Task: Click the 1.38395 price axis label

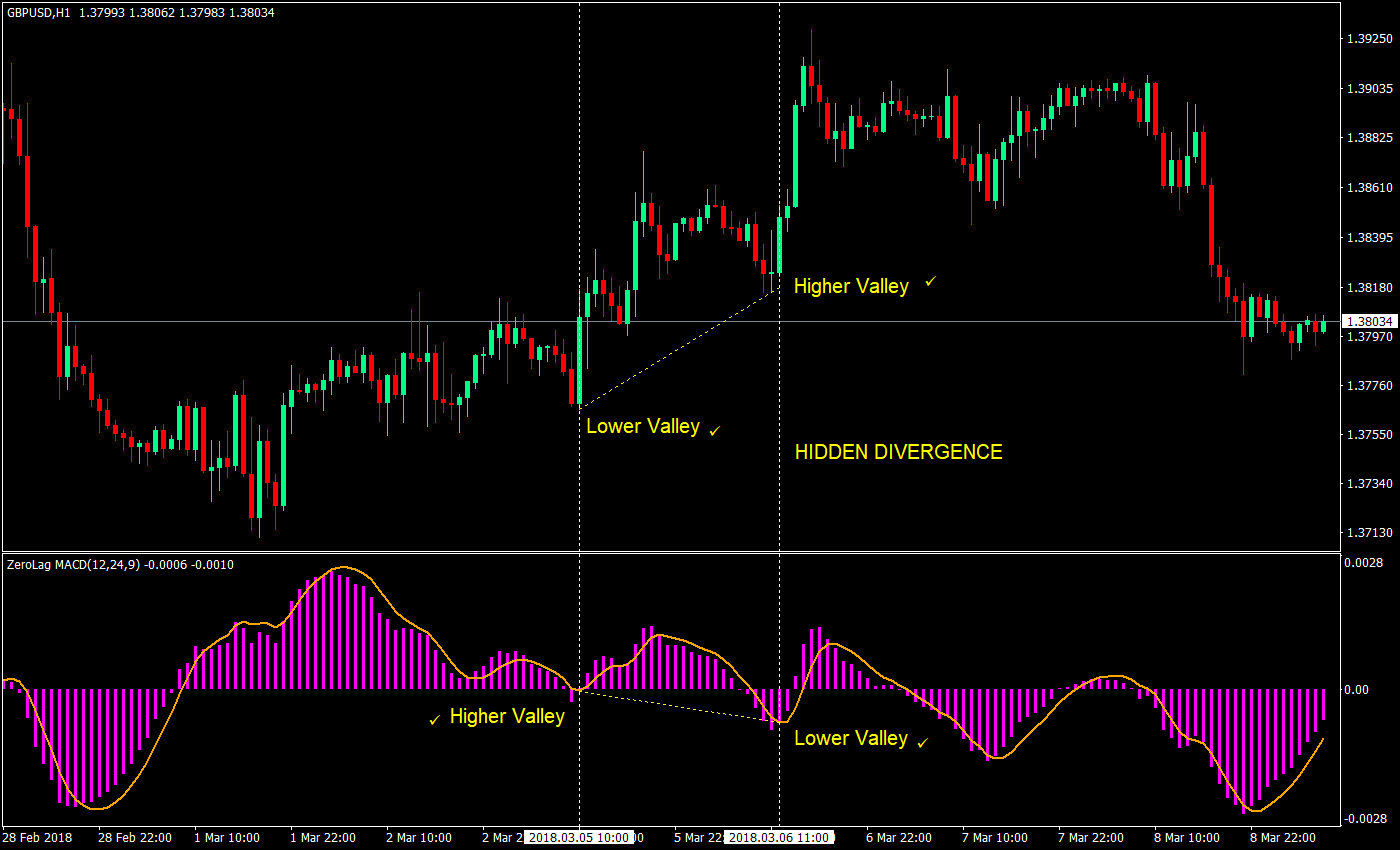Action: click(x=1369, y=238)
